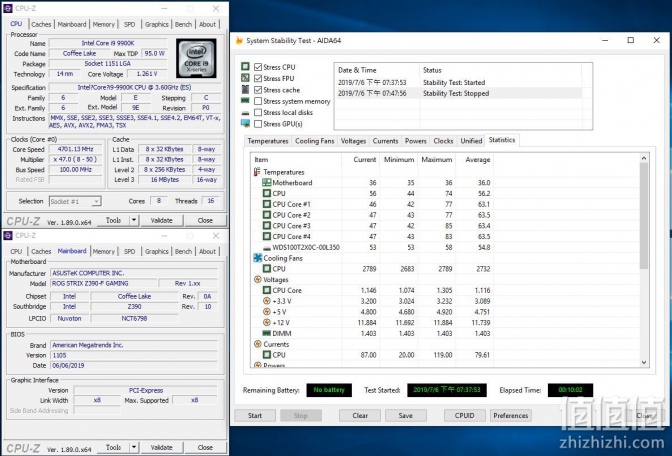Enable Stress GPU(s) checkbox
The height and width of the screenshot is (456, 672).
[x=258, y=124]
